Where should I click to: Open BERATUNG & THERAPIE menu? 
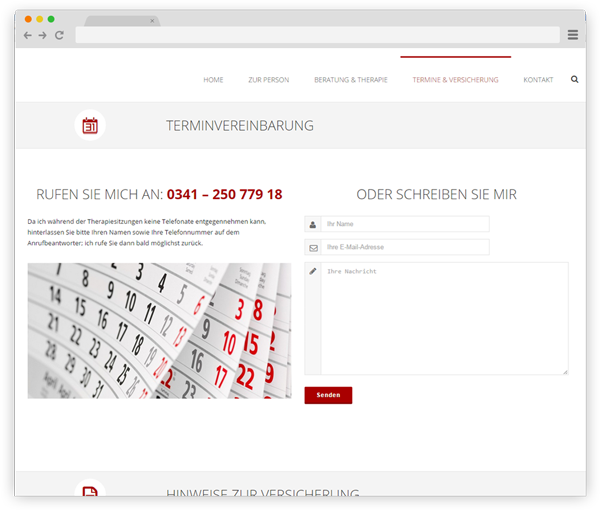pos(351,80)
